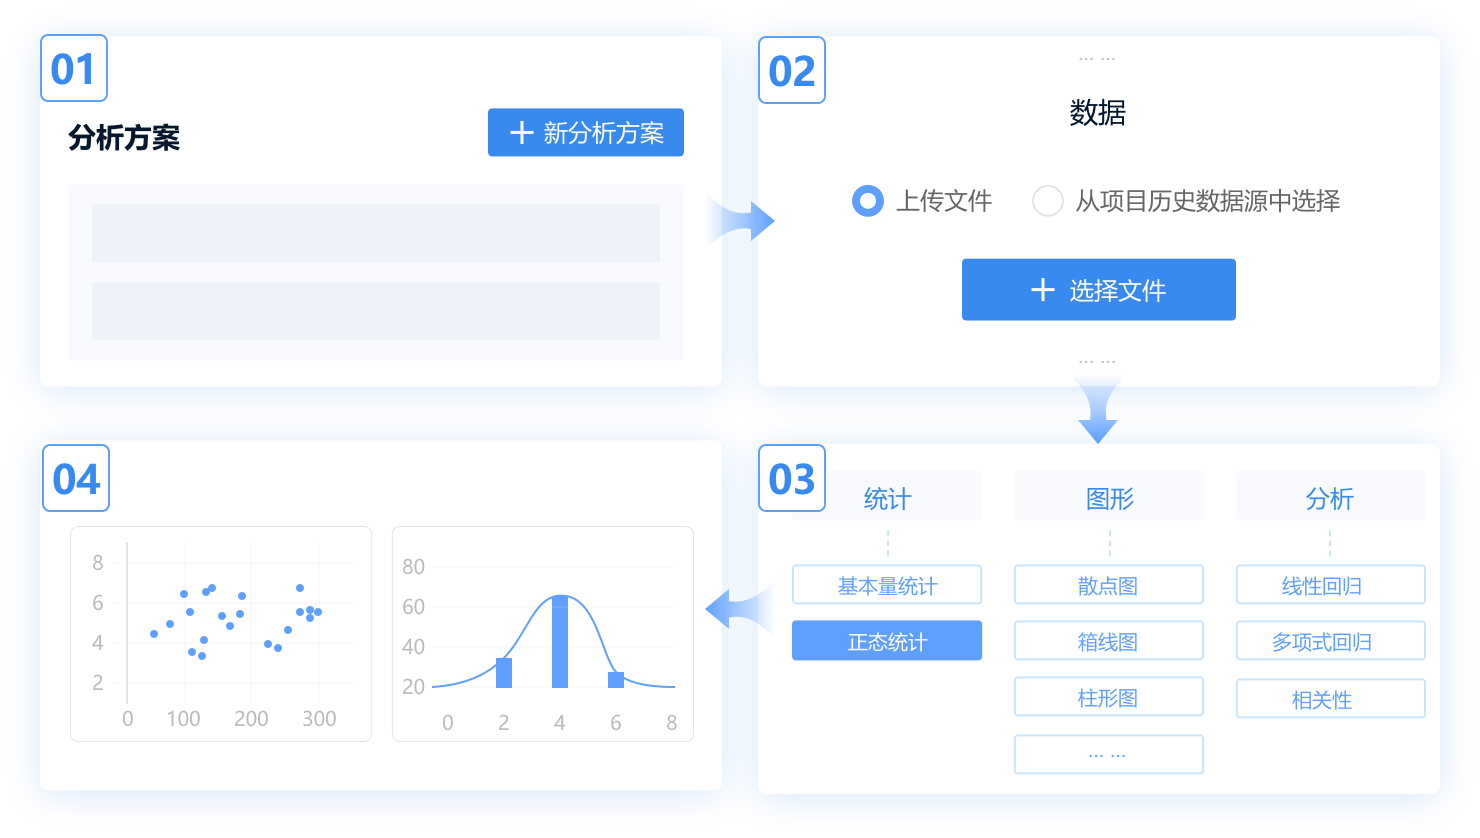Viewport: 1480px width, 838px height.
Task: Pick the 箱线图 chart type
Action: tap(1108, 641)
